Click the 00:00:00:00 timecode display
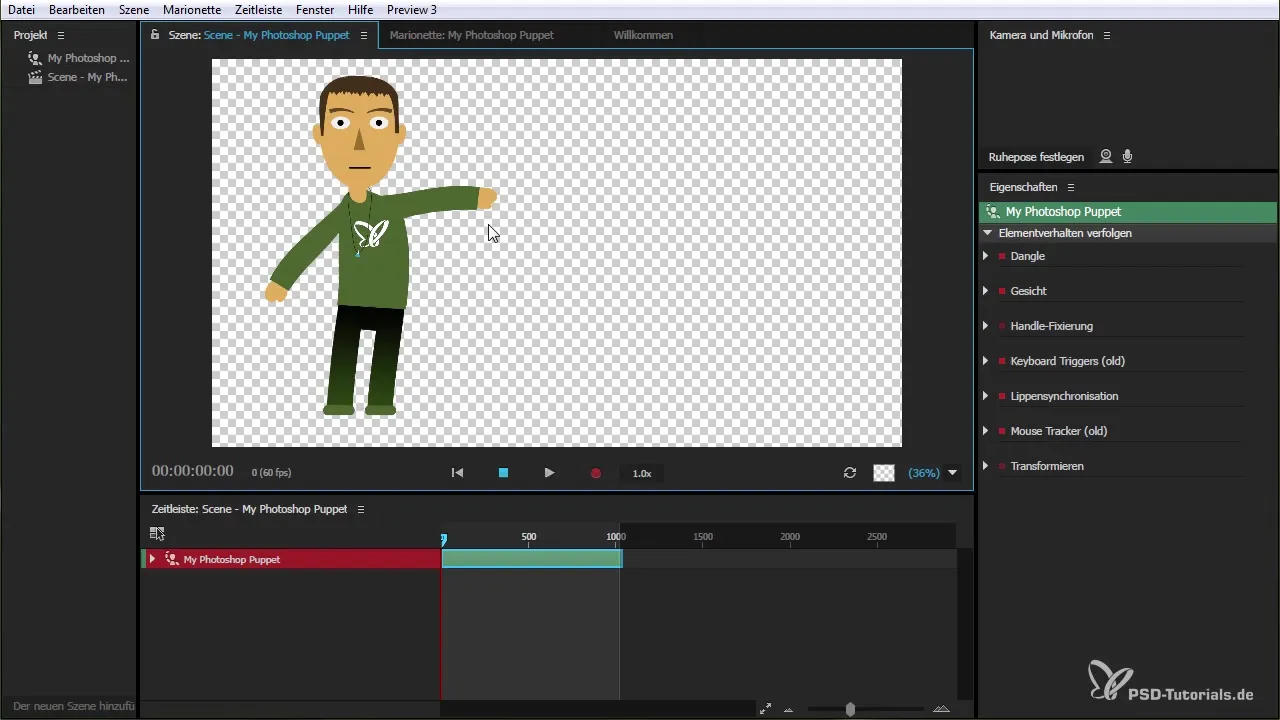 193,471
